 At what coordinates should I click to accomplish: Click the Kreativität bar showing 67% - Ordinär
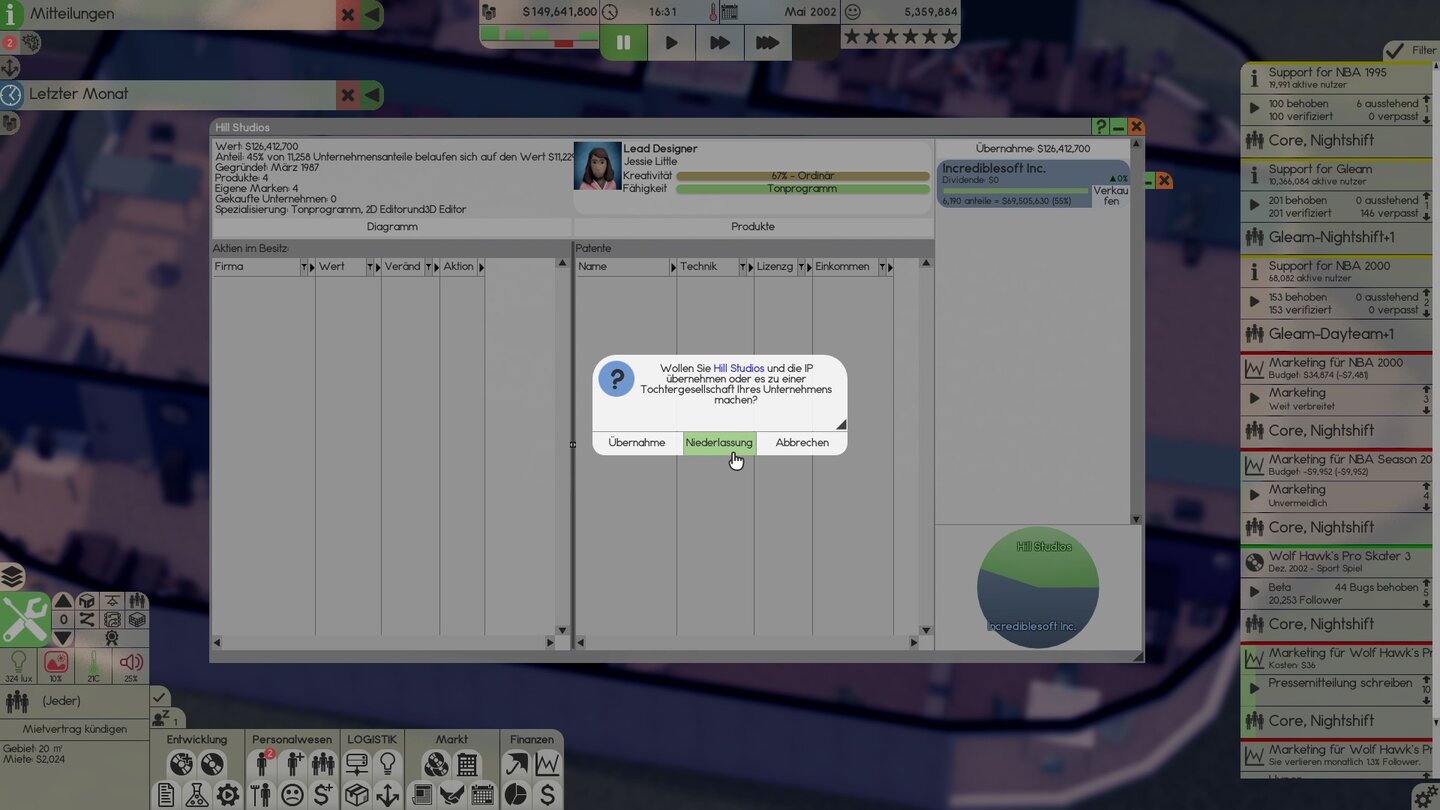click(803, 176)
